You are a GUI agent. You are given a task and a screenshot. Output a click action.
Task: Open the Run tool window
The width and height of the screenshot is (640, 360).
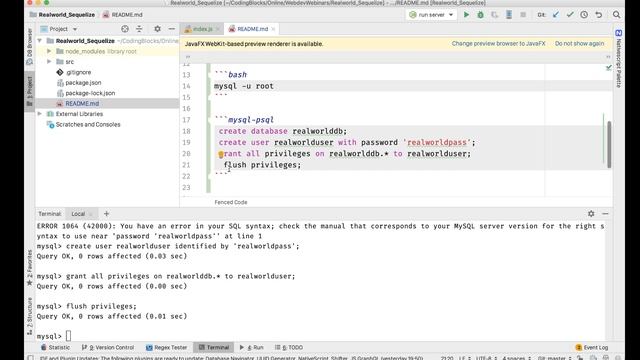tap(251, 347)
